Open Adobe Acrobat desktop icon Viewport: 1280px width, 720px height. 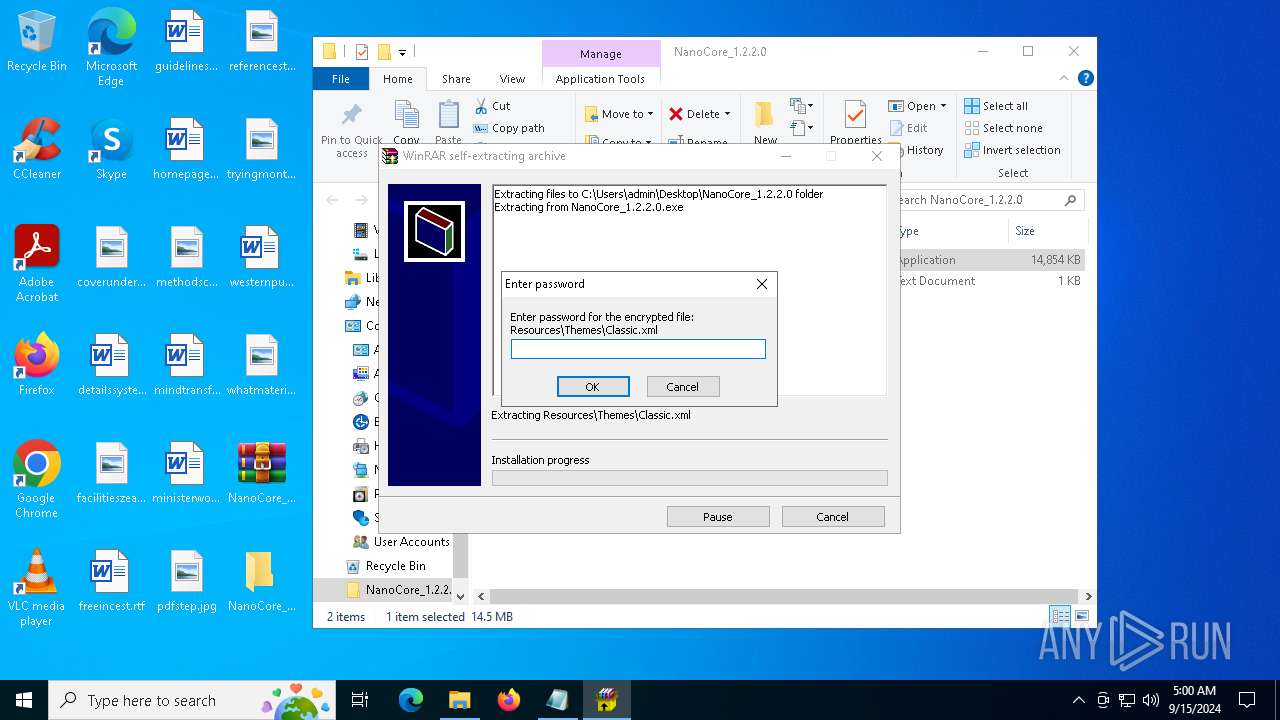pyautogui.click(x=37, y=264)
